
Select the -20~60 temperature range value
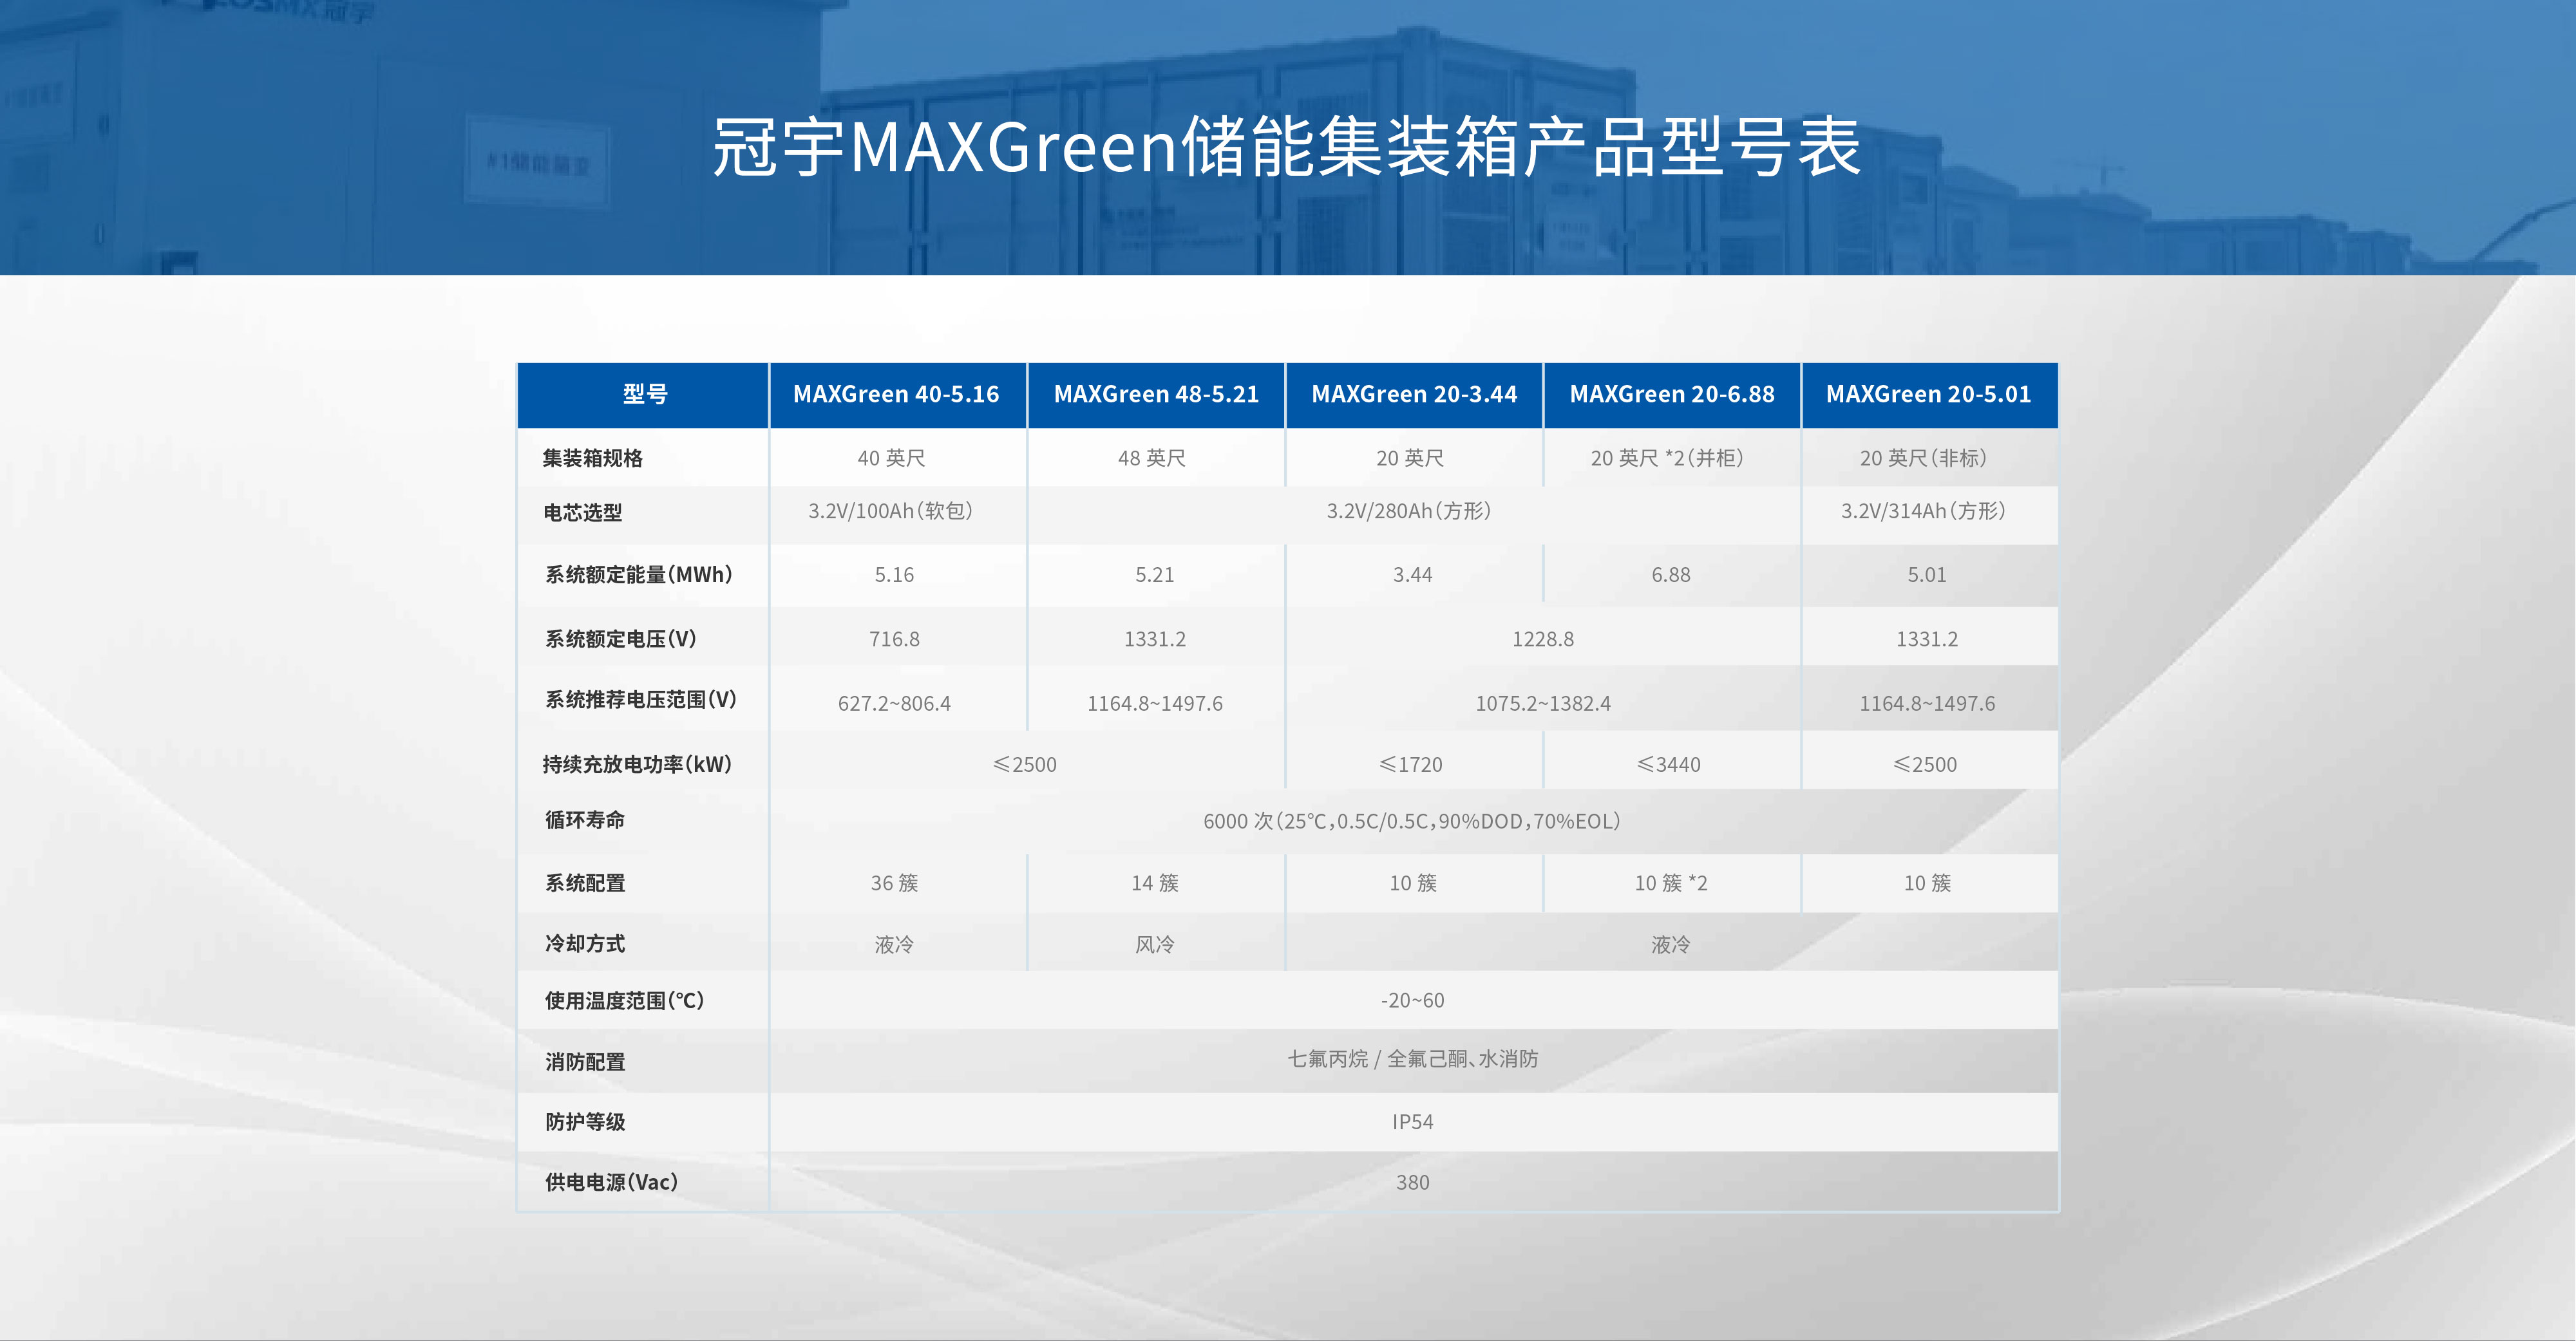tap(1413, 1001)
